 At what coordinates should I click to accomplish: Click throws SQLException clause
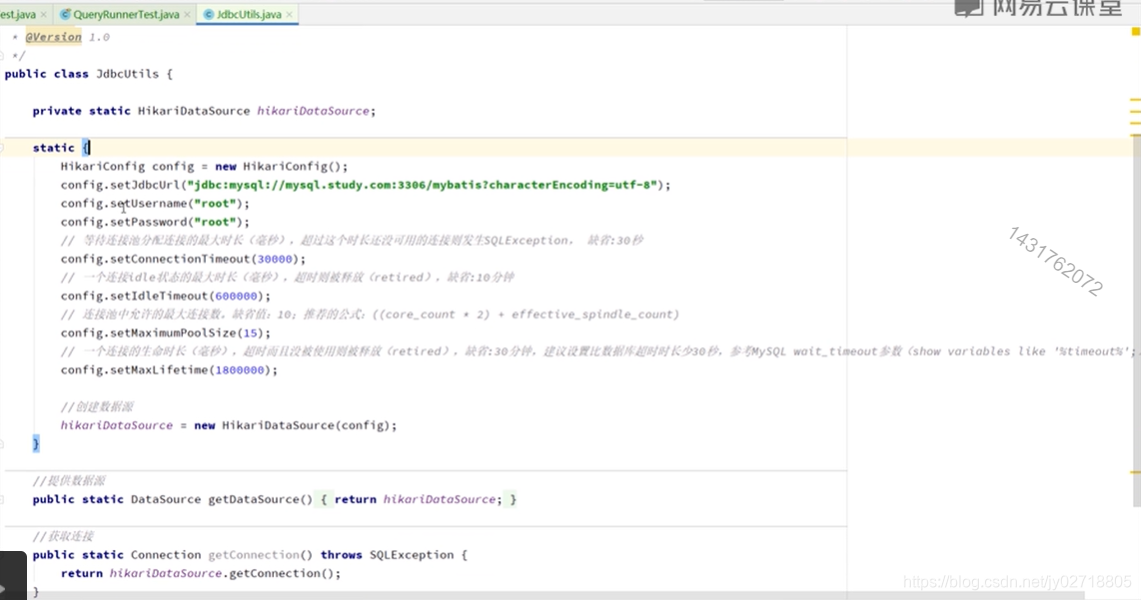click(x=387, y=555)
